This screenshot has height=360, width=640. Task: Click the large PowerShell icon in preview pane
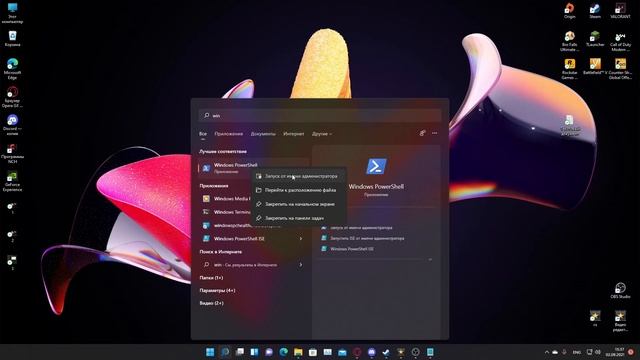[376, 166]
